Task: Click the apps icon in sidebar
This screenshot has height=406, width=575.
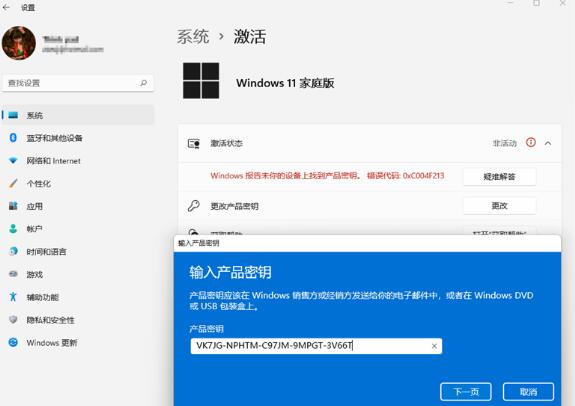Action: click(13, 206)
